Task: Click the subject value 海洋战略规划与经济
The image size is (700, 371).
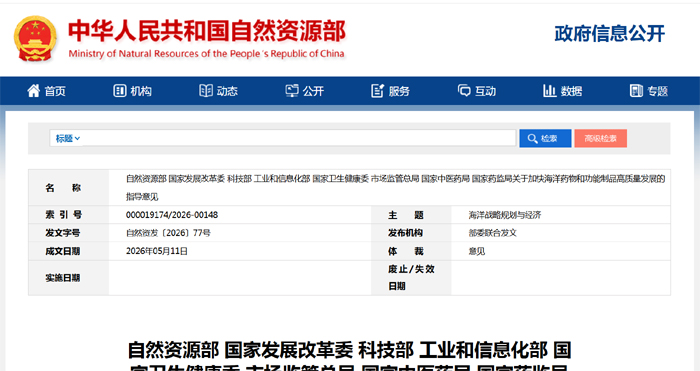Action: pyautogui.click(x=505, y=215)
